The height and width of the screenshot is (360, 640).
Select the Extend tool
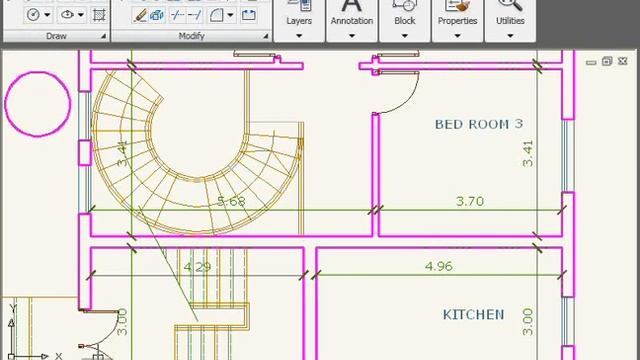(195, 15)
